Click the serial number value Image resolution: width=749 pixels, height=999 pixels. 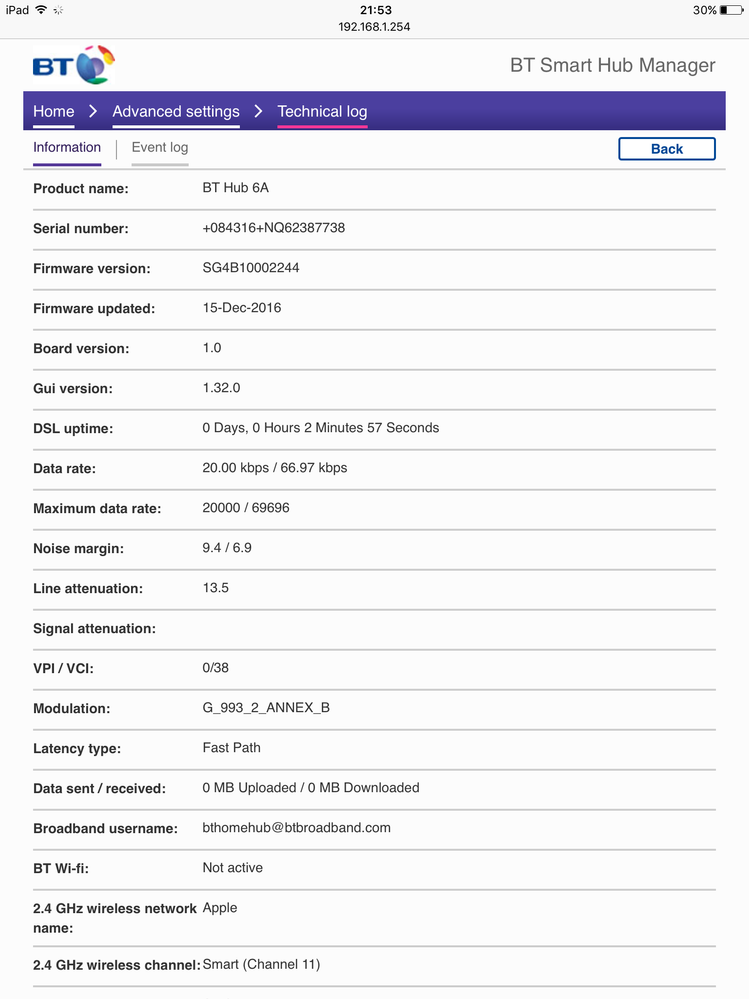click(274, 228)
